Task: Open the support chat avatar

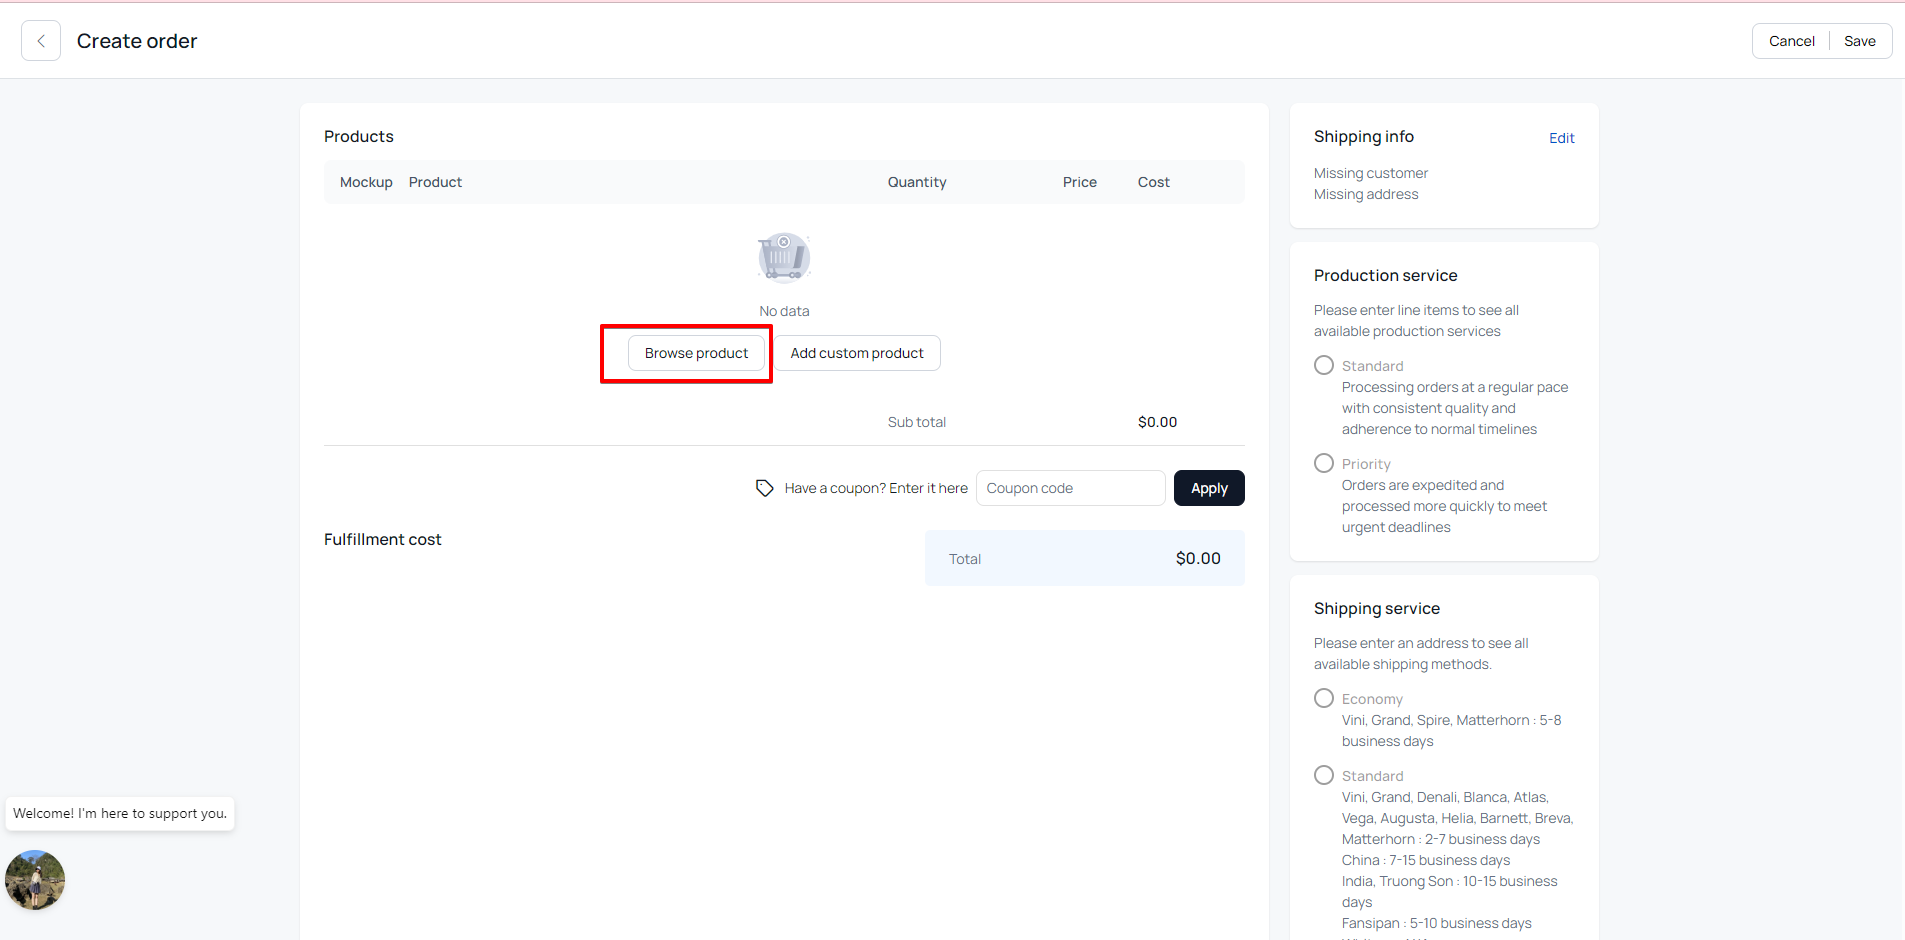Action: point(35,880)
